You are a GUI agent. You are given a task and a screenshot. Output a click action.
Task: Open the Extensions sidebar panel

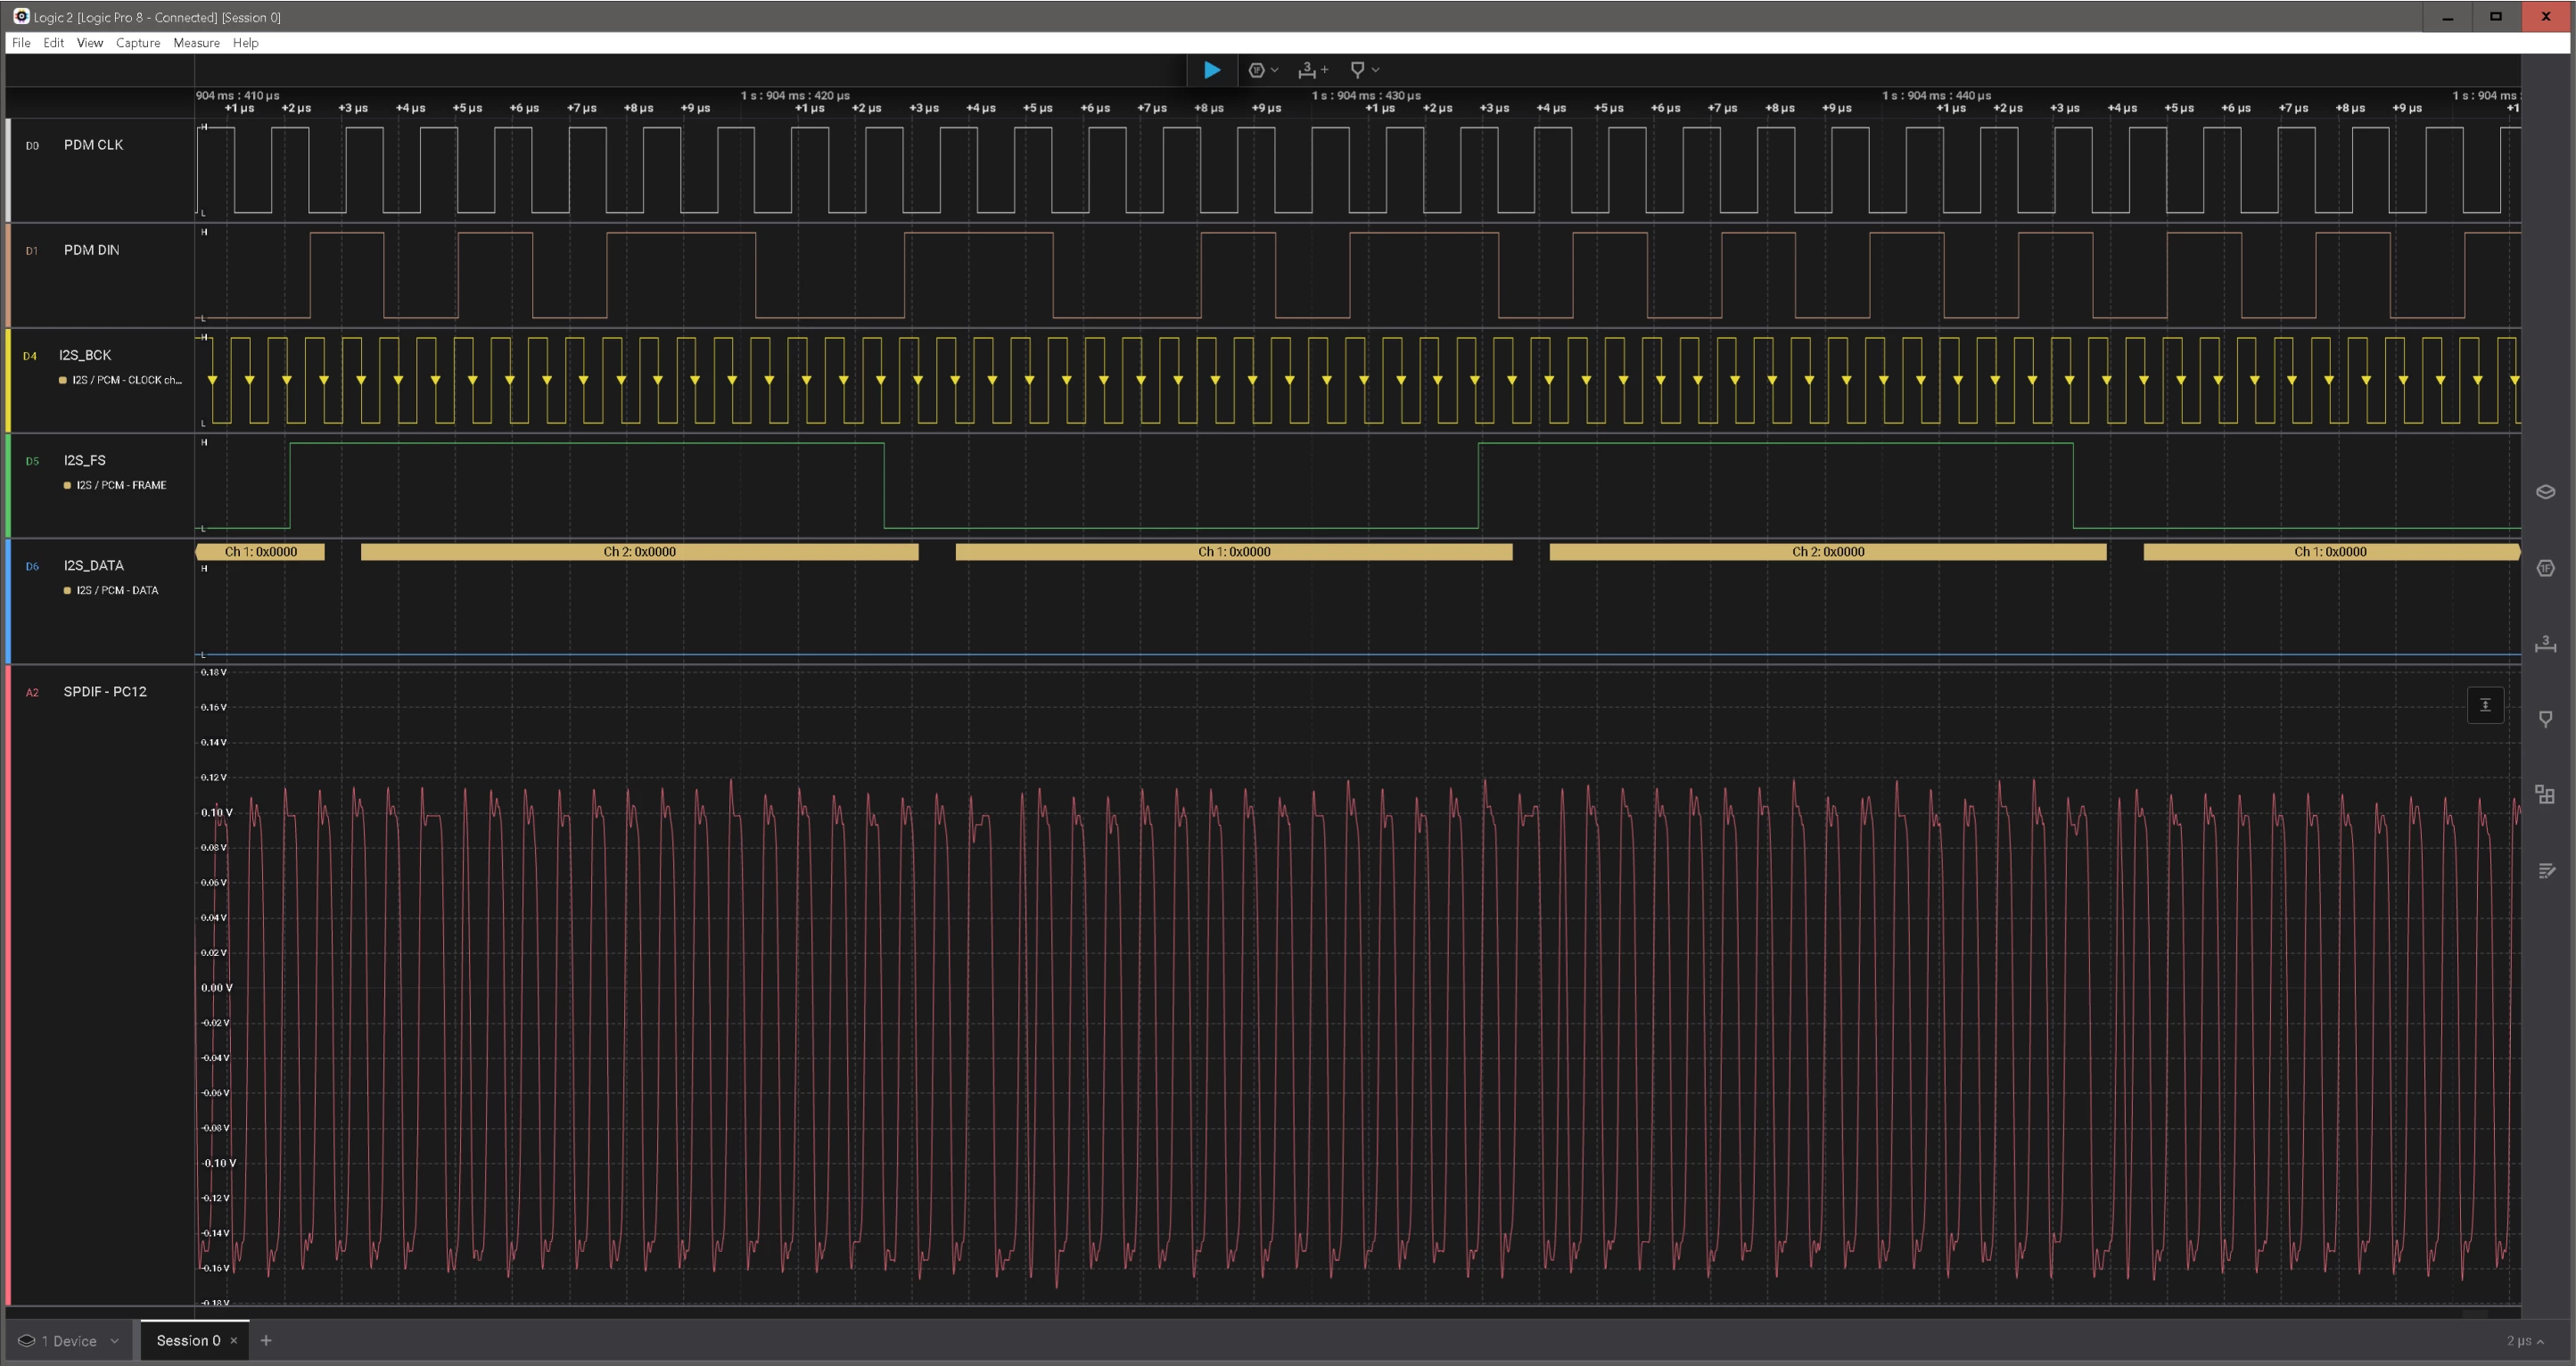point(2545,795)
